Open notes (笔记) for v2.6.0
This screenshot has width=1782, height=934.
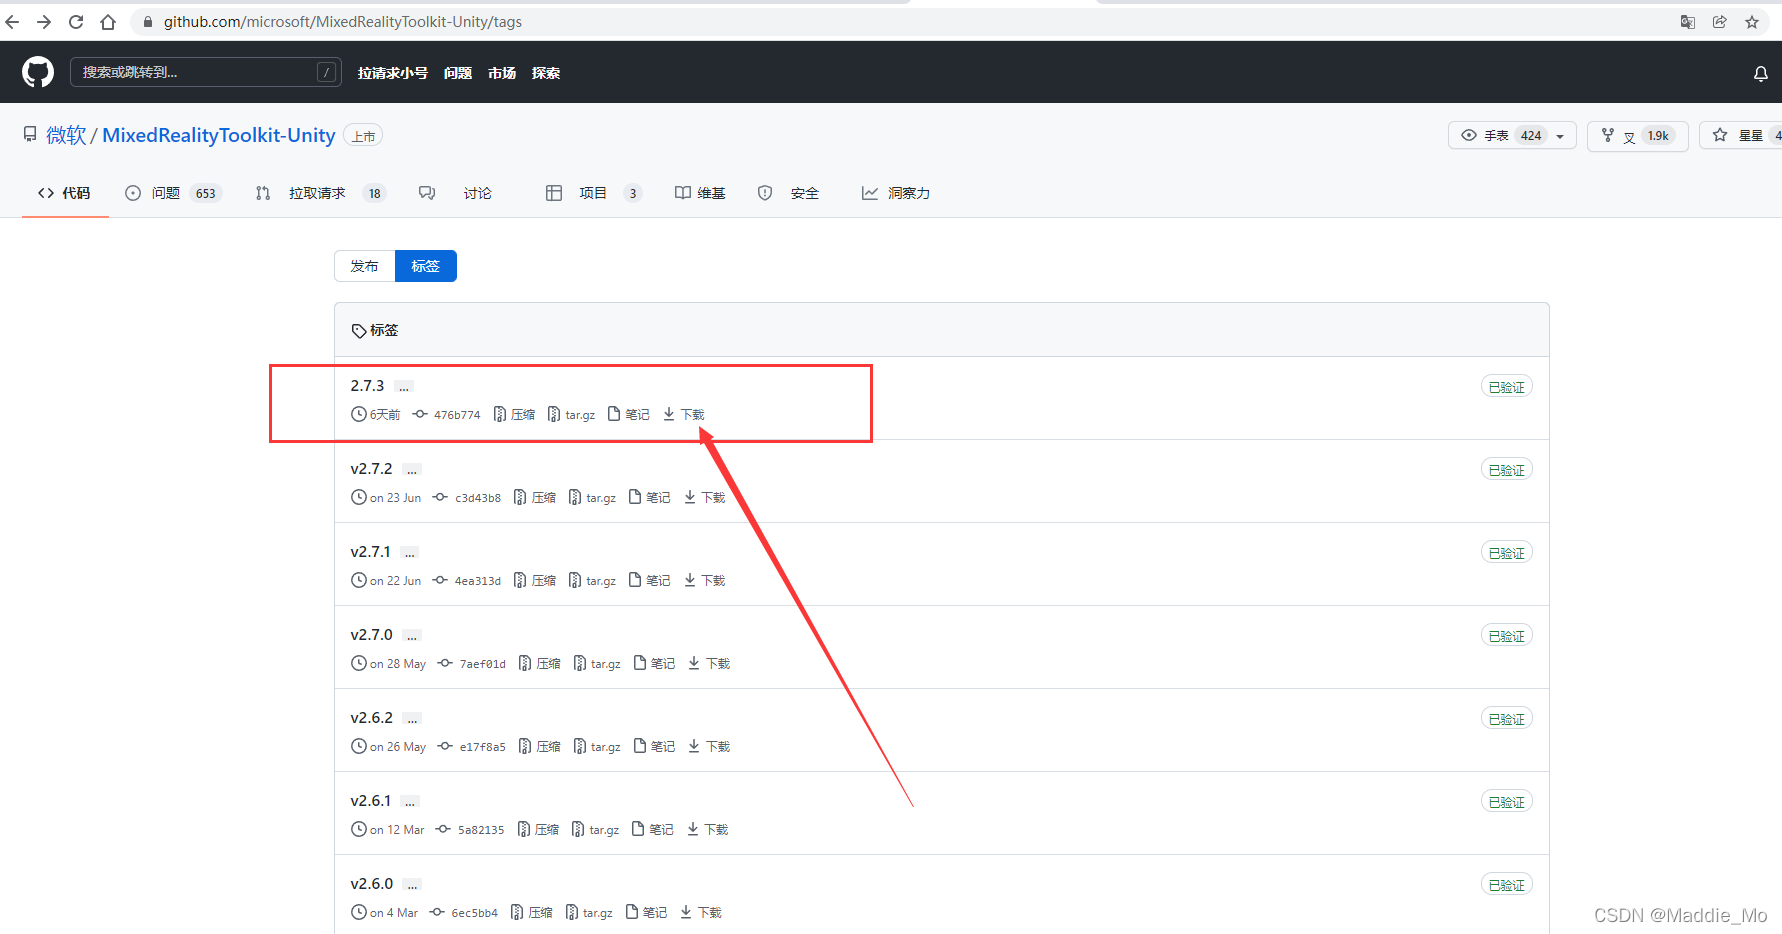point(646,913)
